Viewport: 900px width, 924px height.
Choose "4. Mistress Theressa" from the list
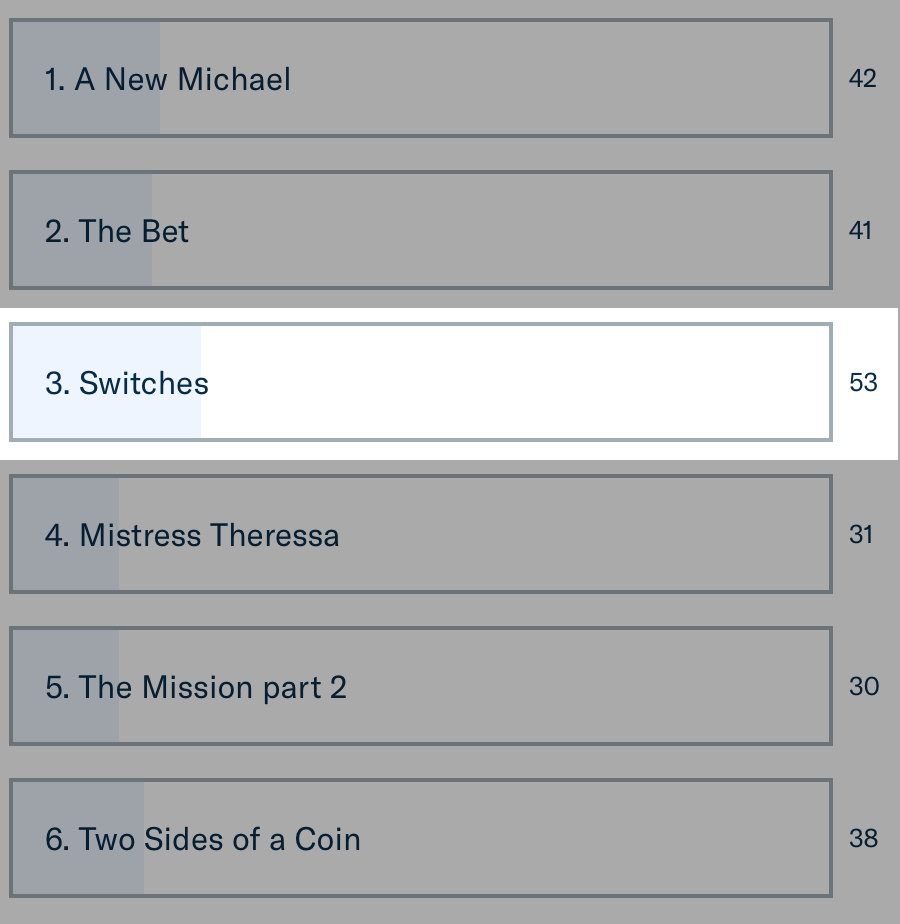point(192,535)
